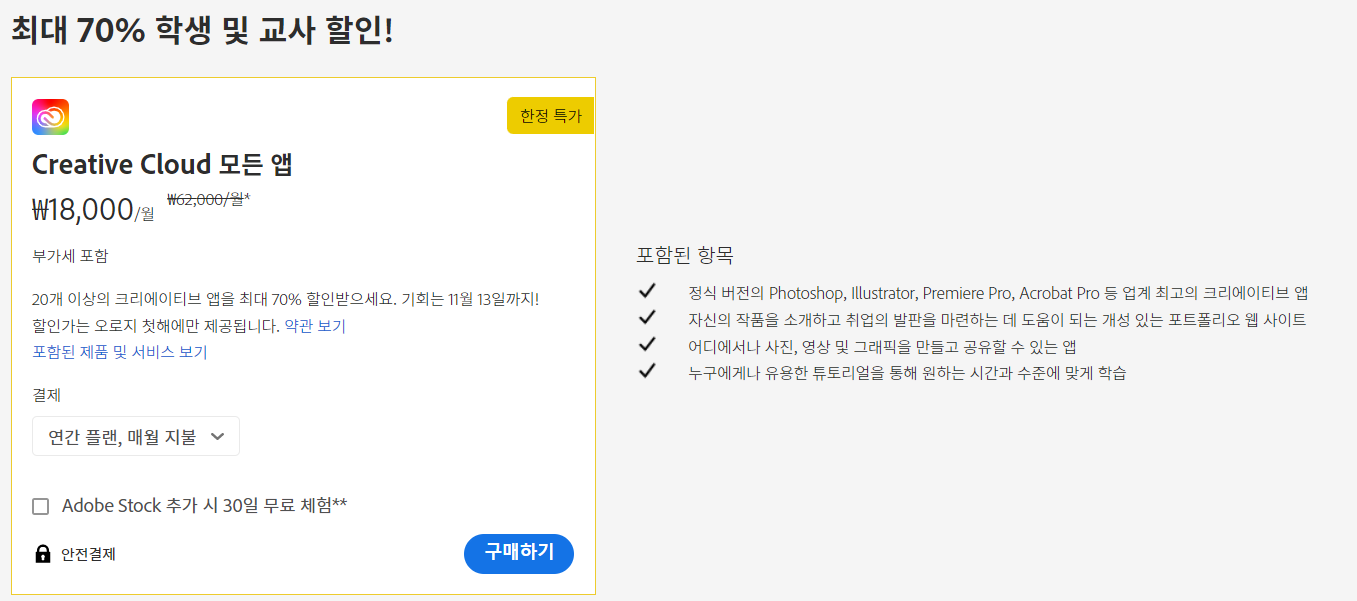
Task: Click the chevron arrow in payment plan dropdown
Action: 219,437
